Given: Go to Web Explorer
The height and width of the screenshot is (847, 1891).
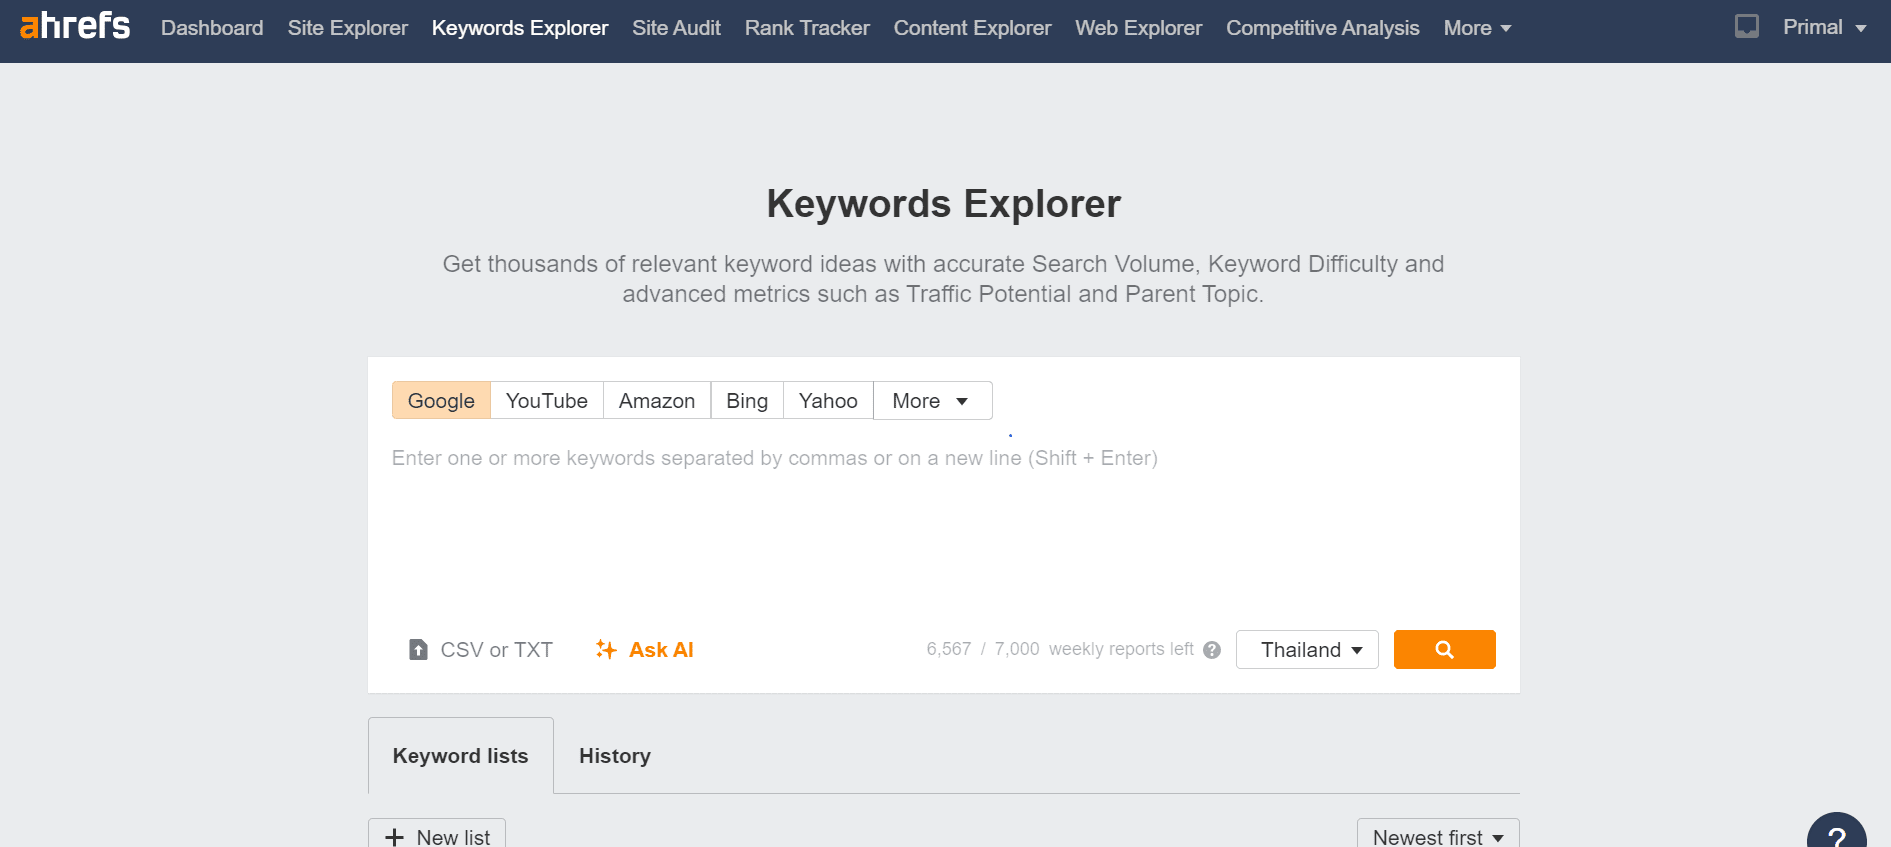Looking at the screenshot, I should [1138, 28].
